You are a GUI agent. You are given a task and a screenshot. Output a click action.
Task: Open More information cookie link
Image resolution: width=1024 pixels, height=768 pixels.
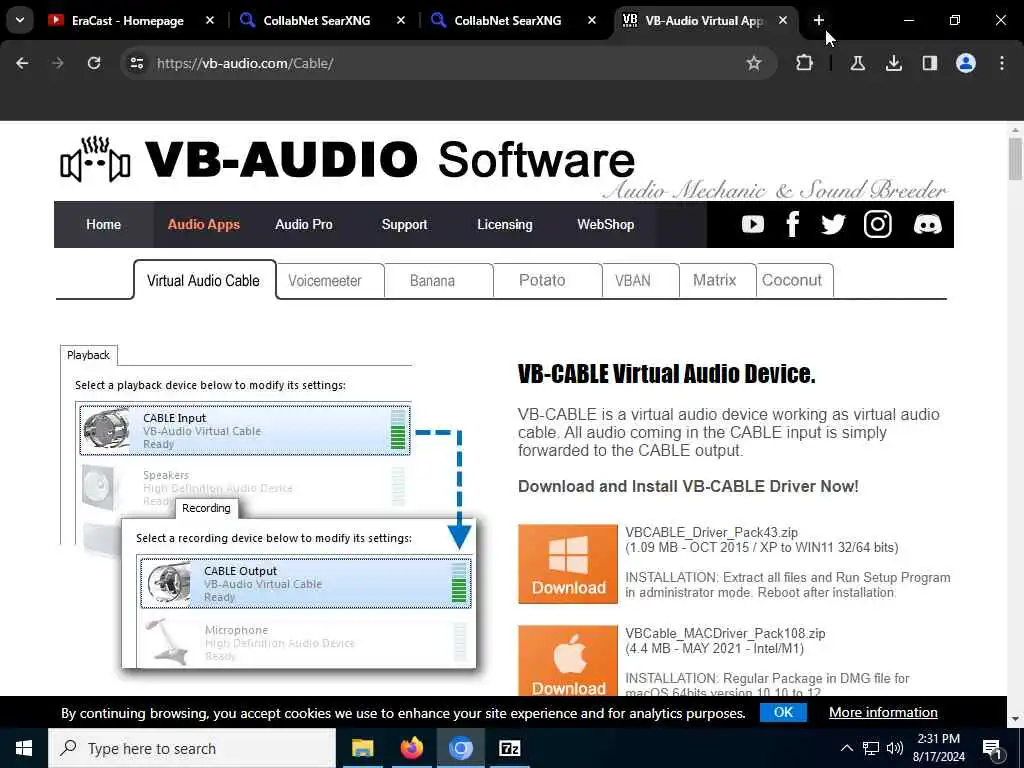883,712
